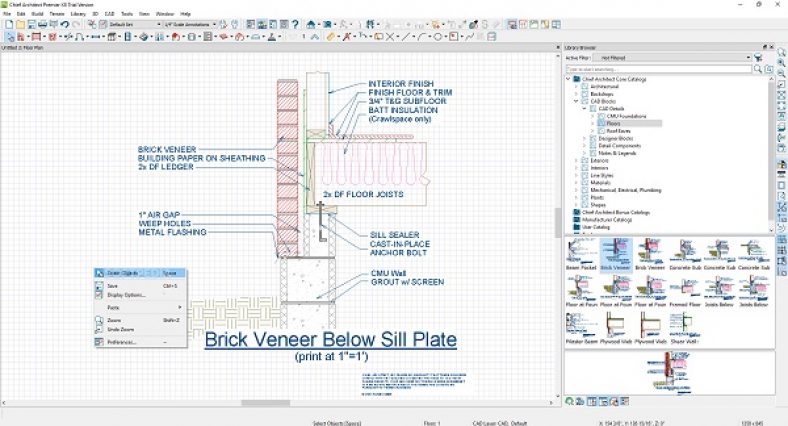Screen dimensions: 788x426
Task: Click the New Plan icon
Action: click(x=9, y=24)
